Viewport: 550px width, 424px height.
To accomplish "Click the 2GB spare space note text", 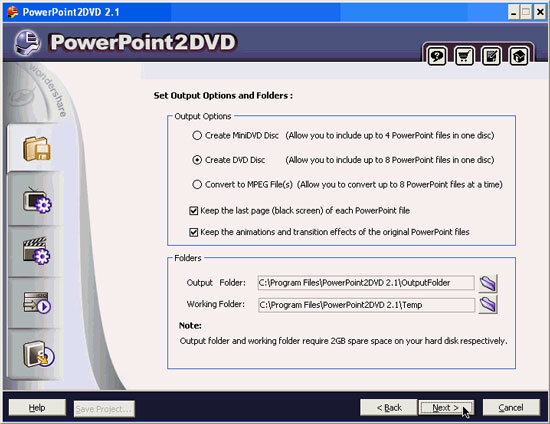I will click(x=343, y=341).
